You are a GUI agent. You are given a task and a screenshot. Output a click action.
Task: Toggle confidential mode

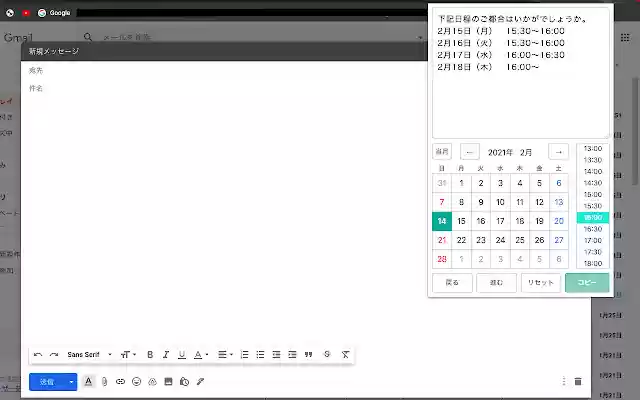(184, 382)
